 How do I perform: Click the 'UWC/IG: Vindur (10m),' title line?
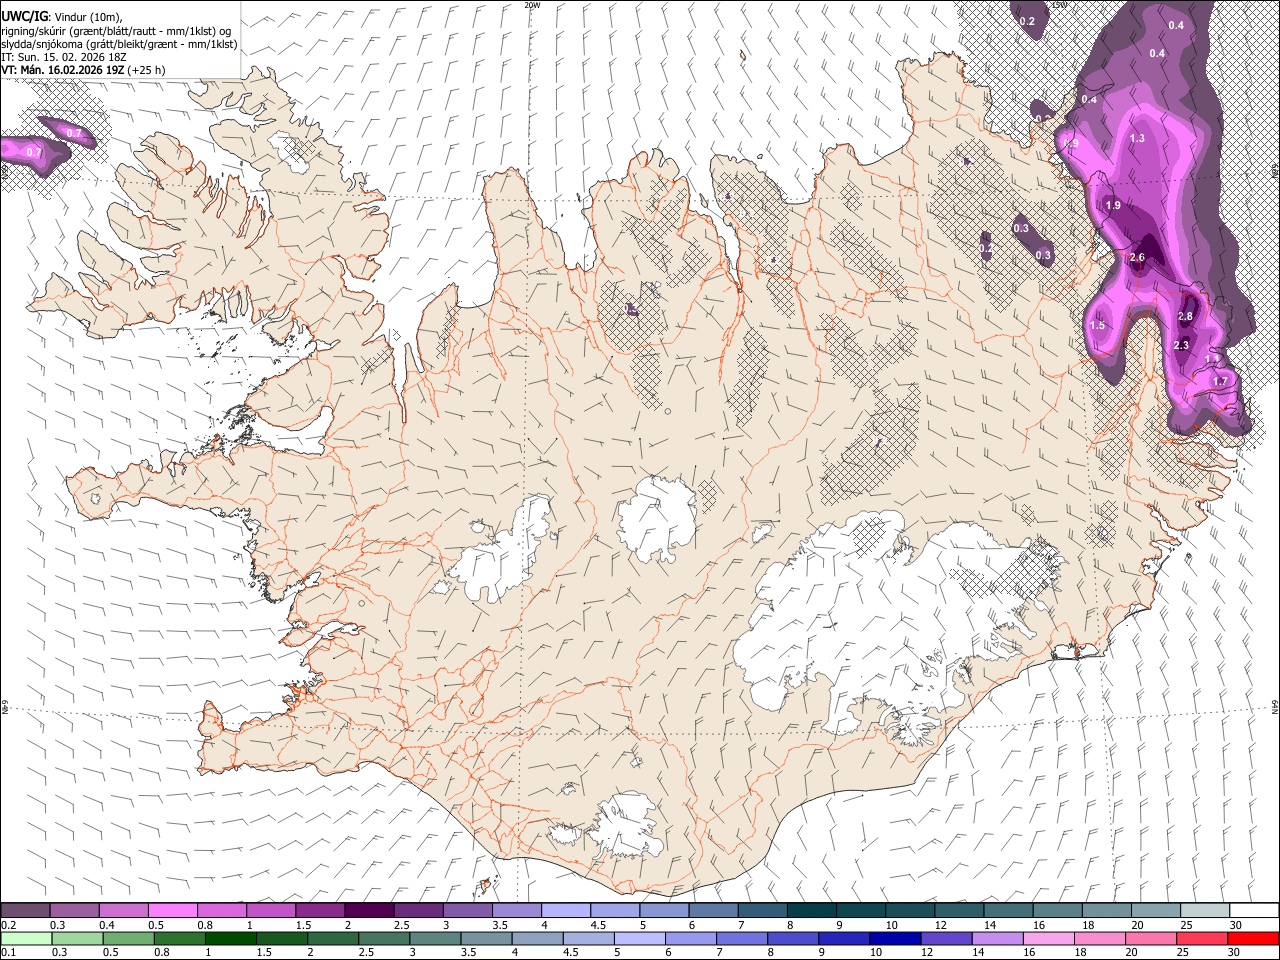62,17
